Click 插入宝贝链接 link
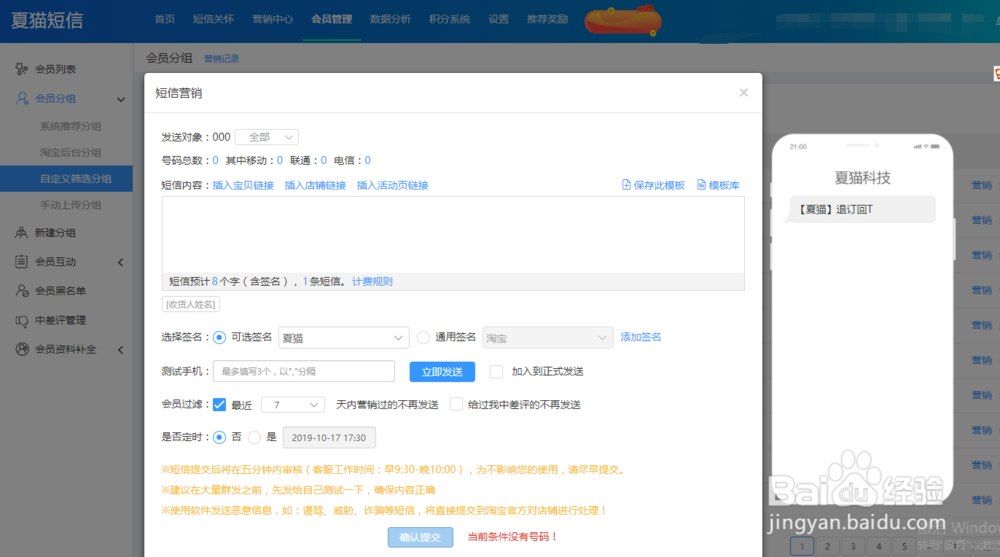 (x=243, y=185)
